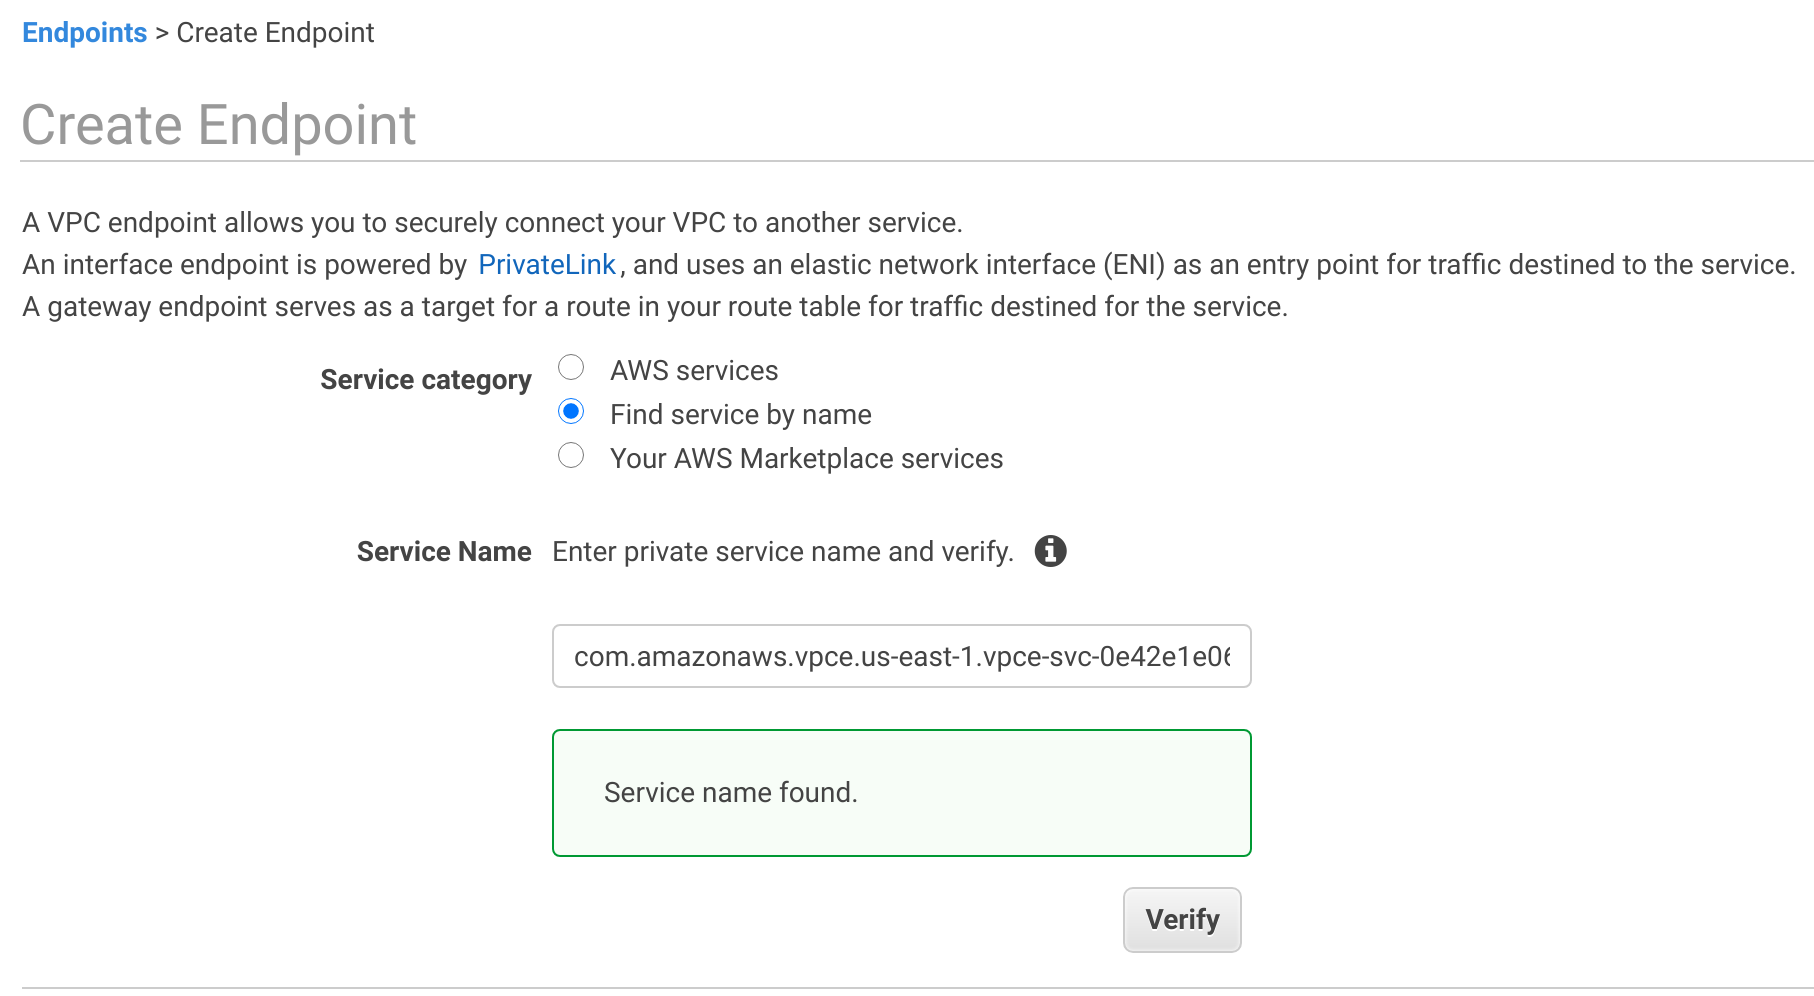Click the Service category label
This screenshot has height=996, width=1814.
425,379
